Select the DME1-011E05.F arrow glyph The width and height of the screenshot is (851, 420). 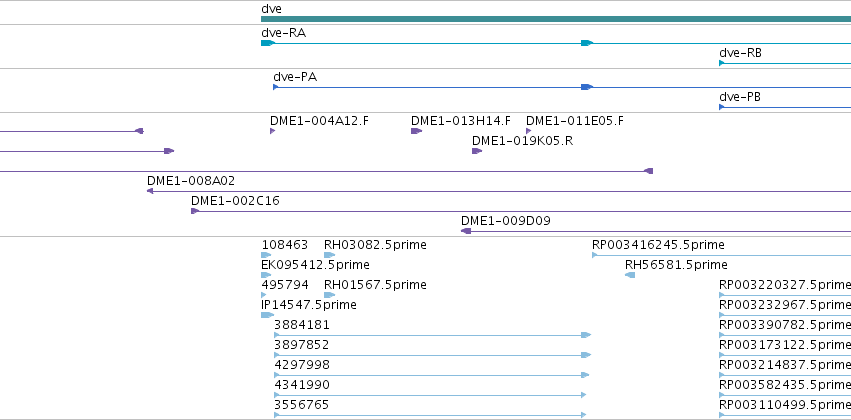coord(529,131)
